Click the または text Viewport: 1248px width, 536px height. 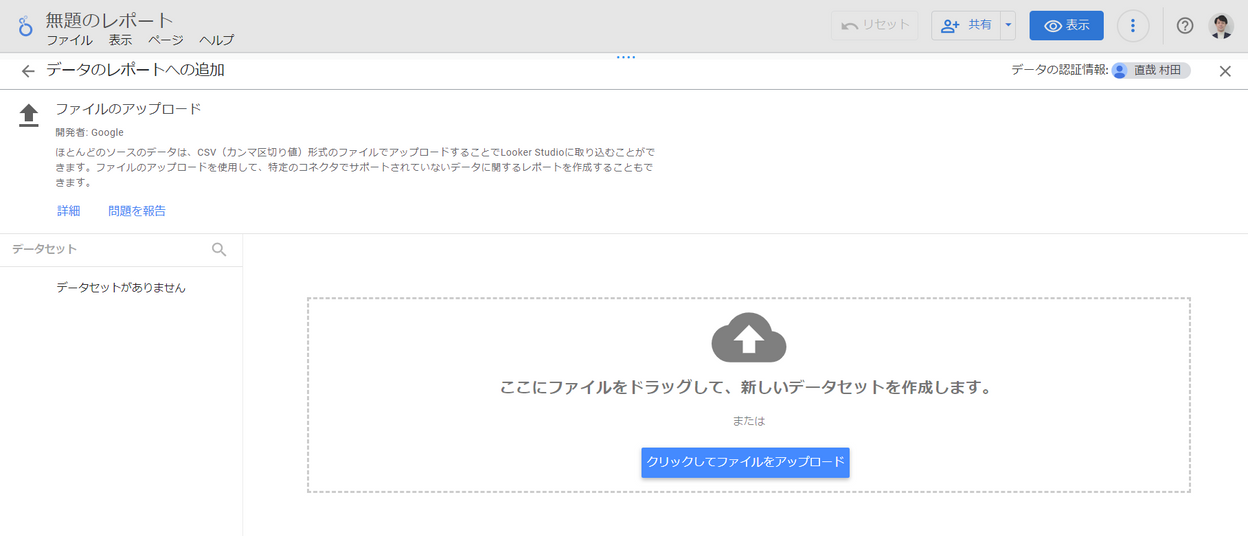(748, 421)
